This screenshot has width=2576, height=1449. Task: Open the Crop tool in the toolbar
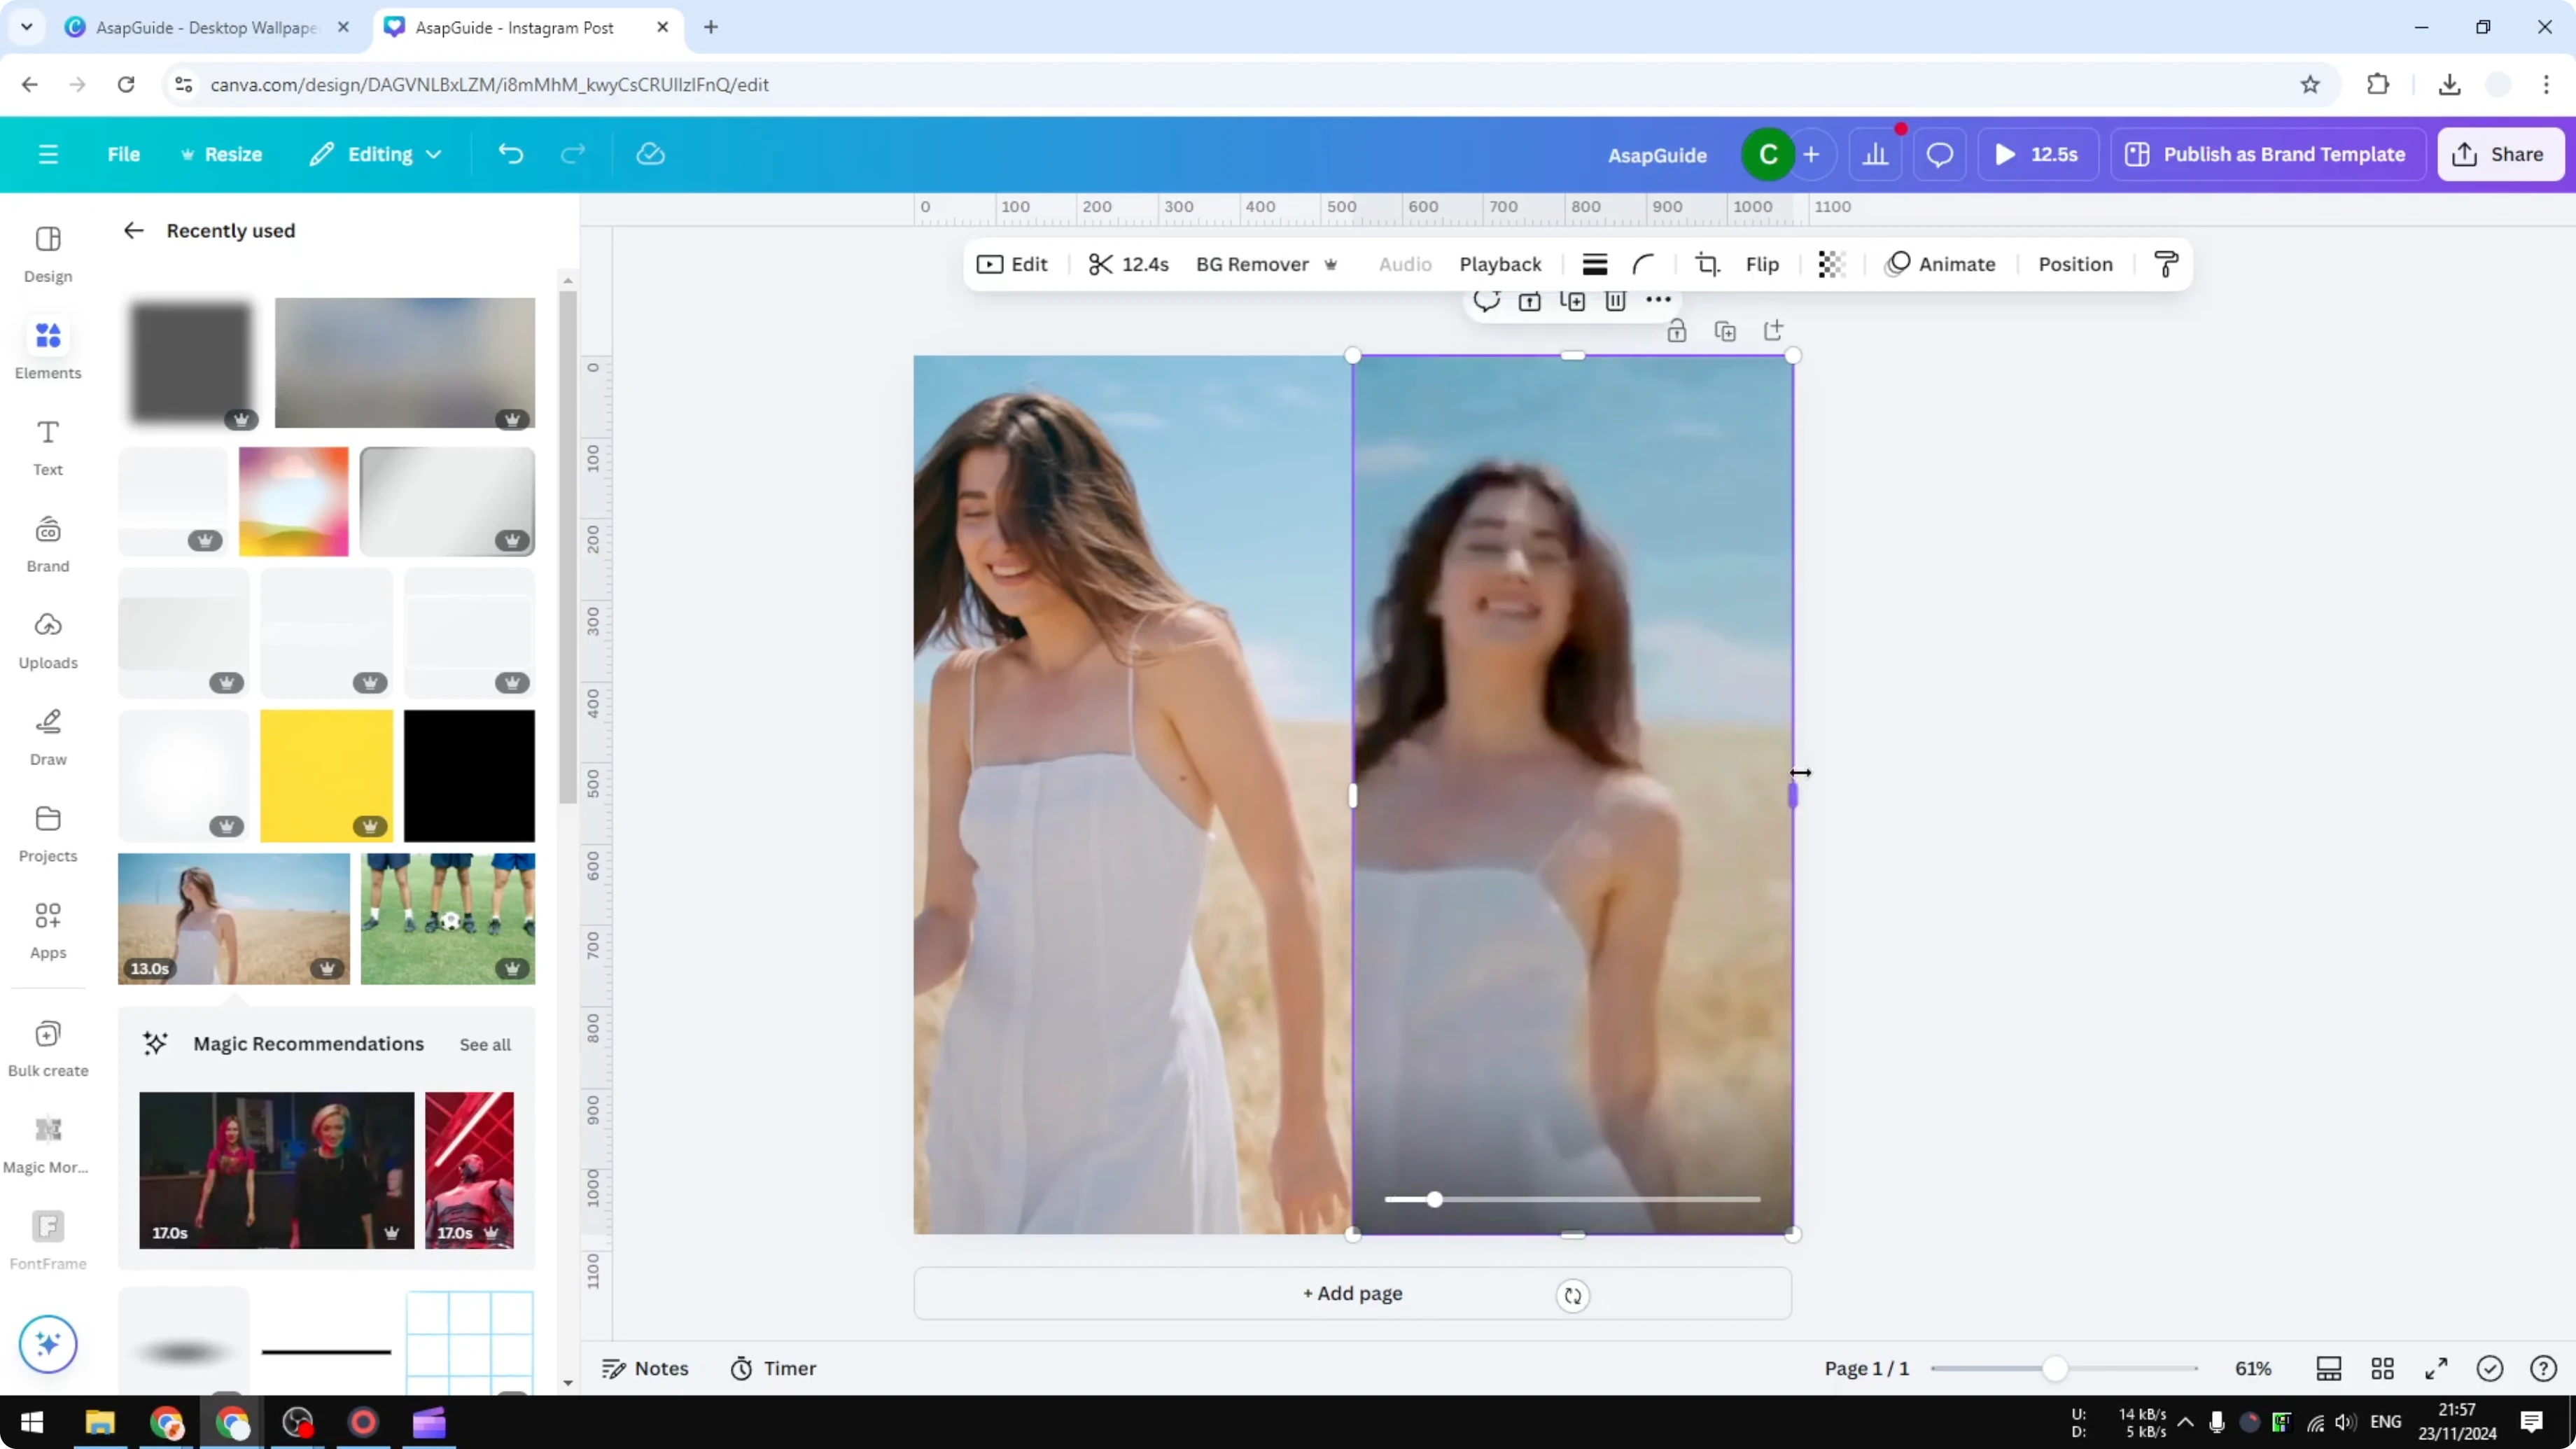click(1706, 264)
